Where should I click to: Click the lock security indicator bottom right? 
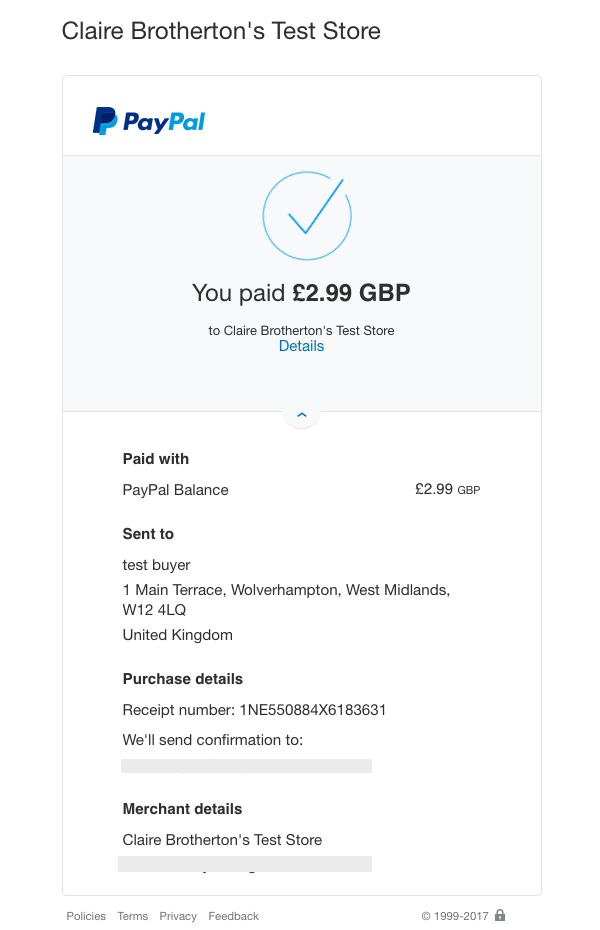click(499, 915)
